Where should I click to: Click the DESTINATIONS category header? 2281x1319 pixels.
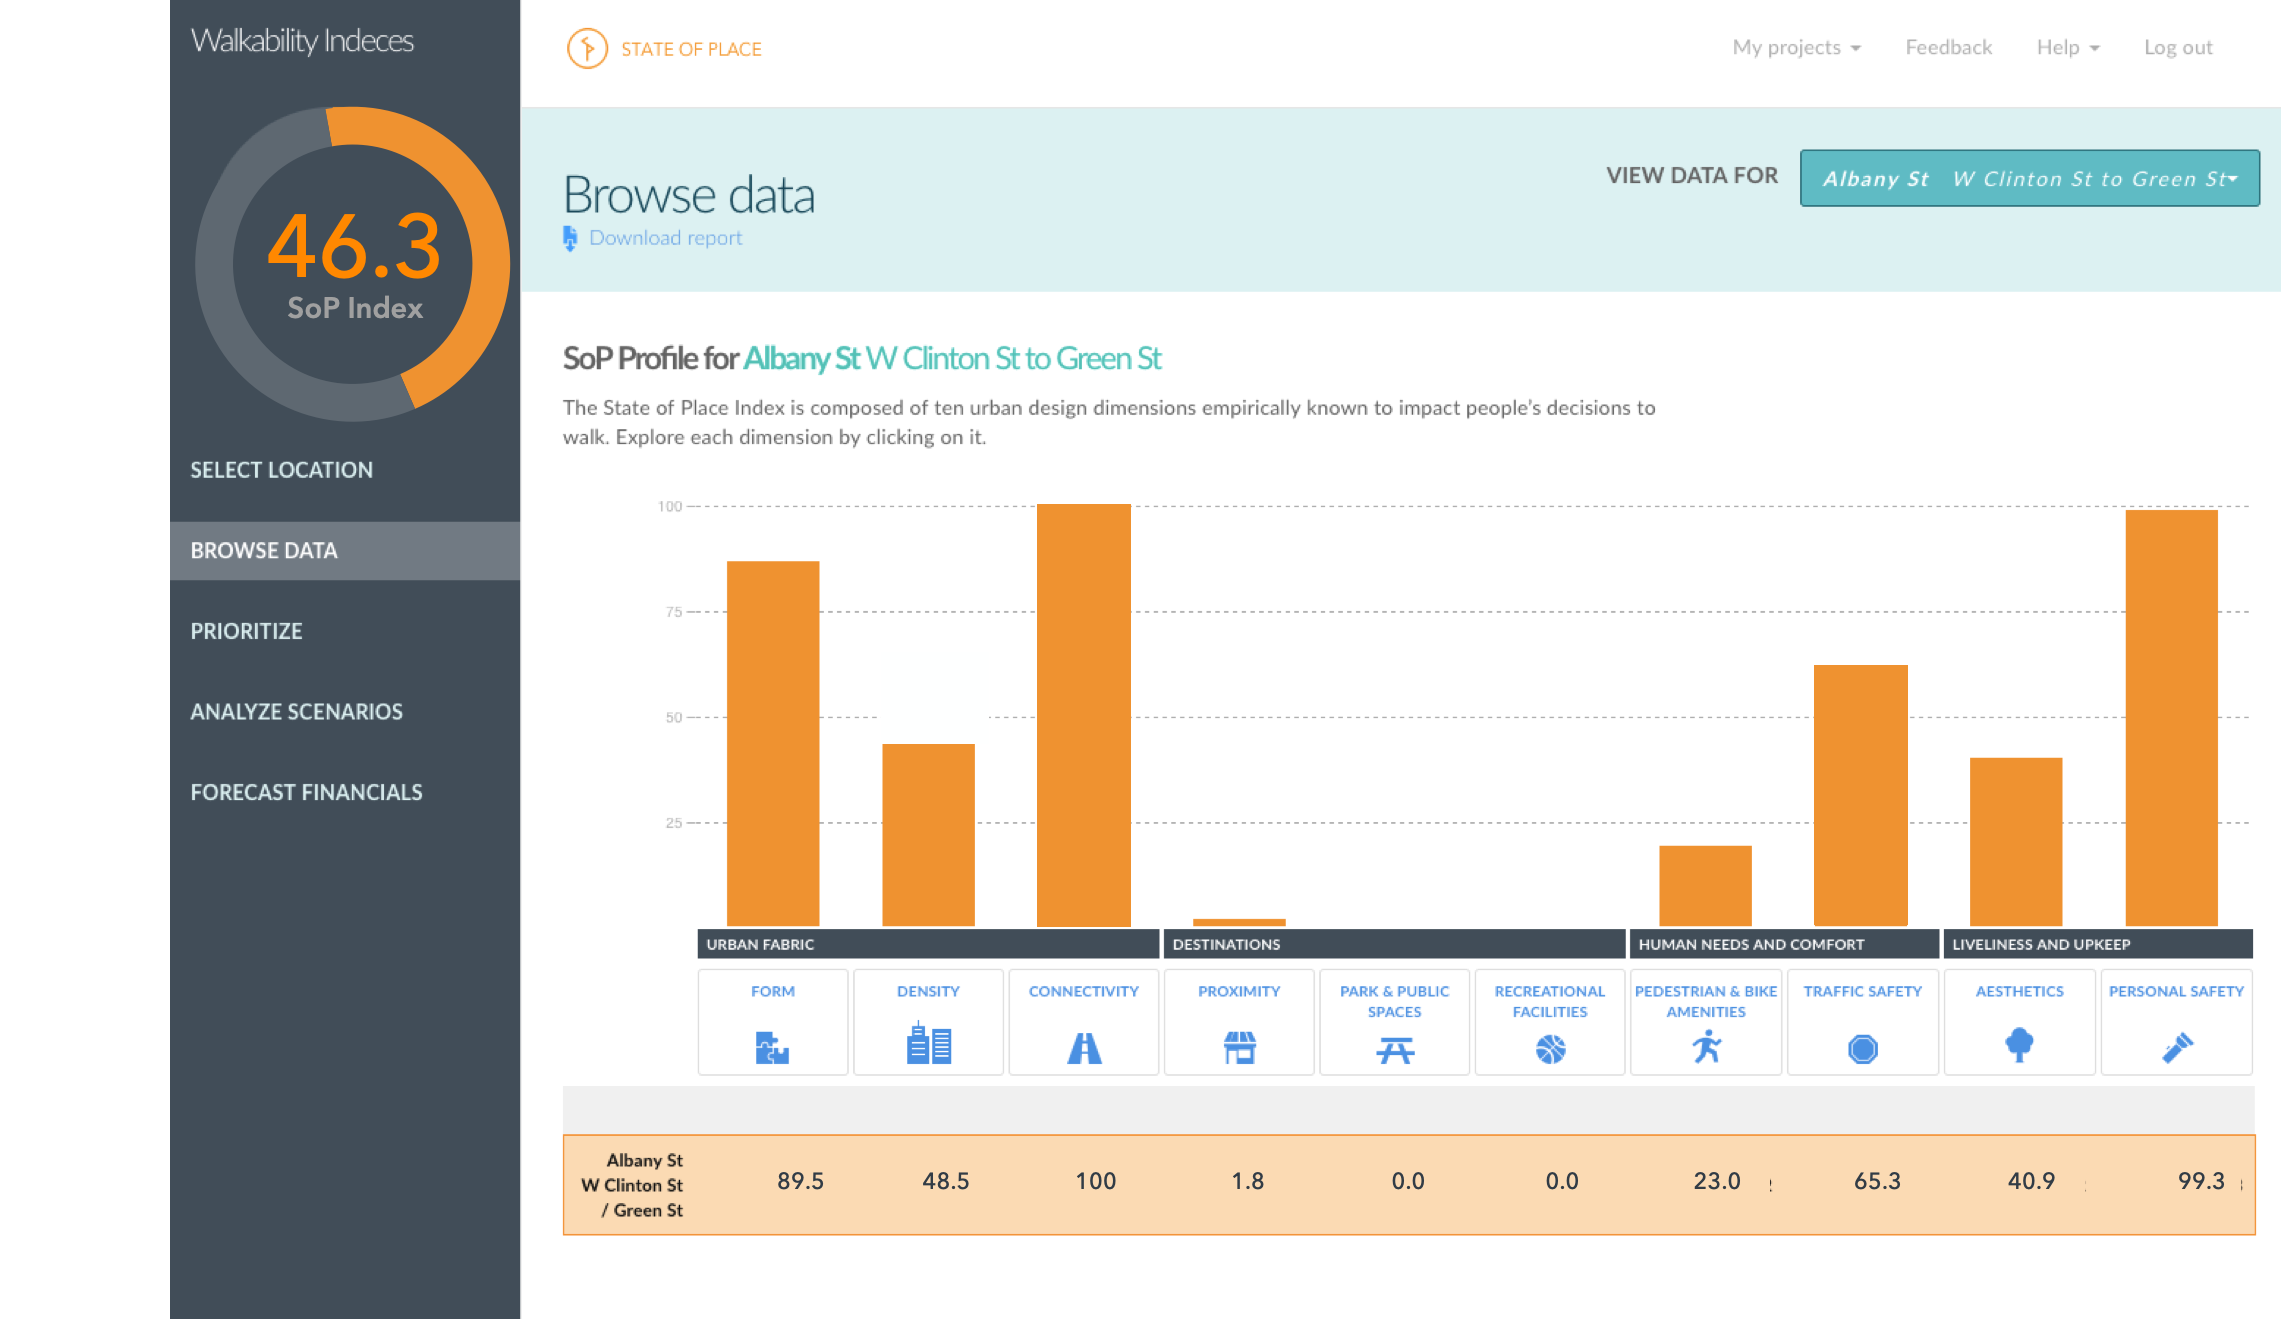pos(1394,944)
